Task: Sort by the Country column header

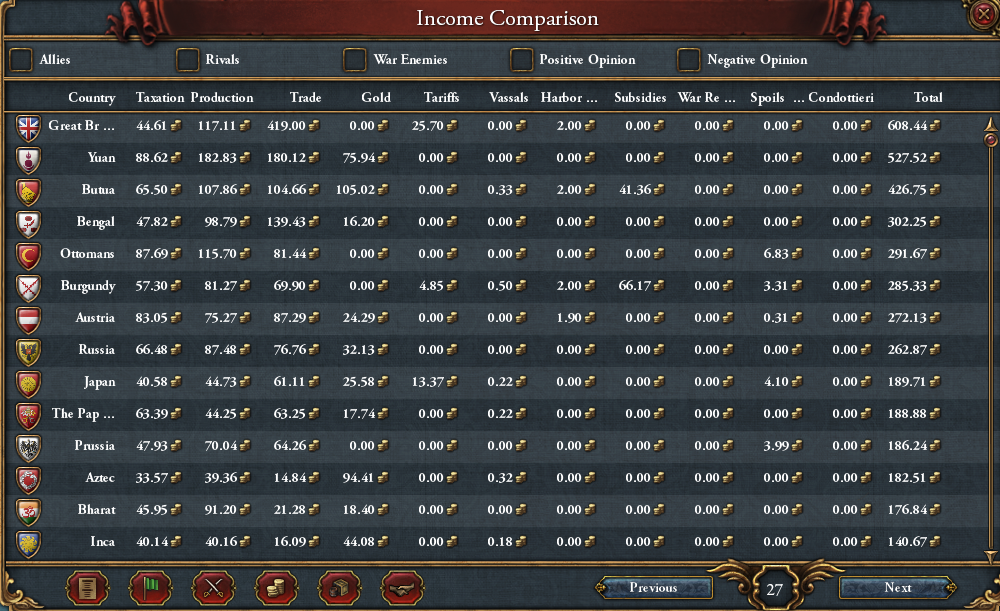Action: [92, 98]
